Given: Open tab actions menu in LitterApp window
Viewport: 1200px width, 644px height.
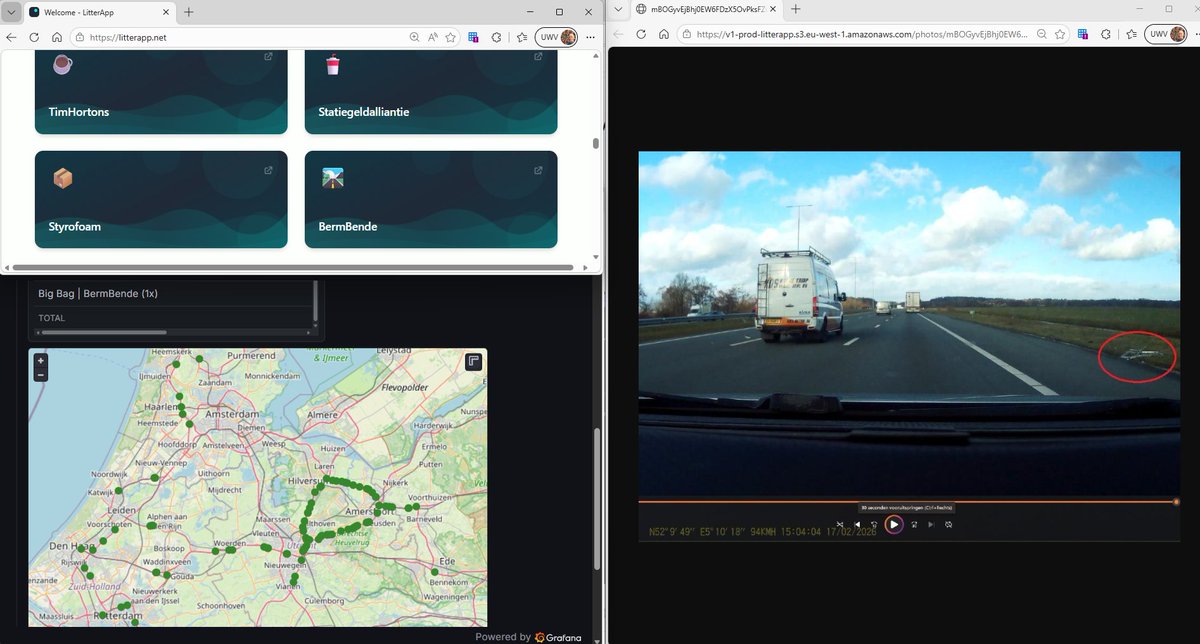Looking at the screenshot, I should click(x=11, y=11).
